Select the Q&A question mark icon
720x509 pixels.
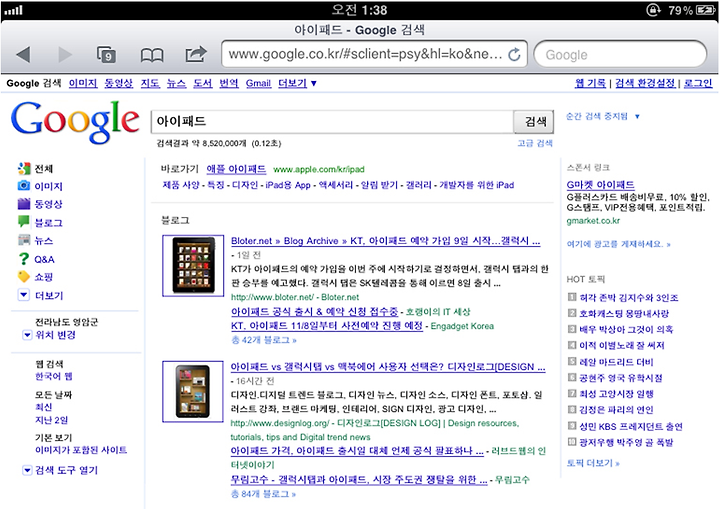point(24,259)
